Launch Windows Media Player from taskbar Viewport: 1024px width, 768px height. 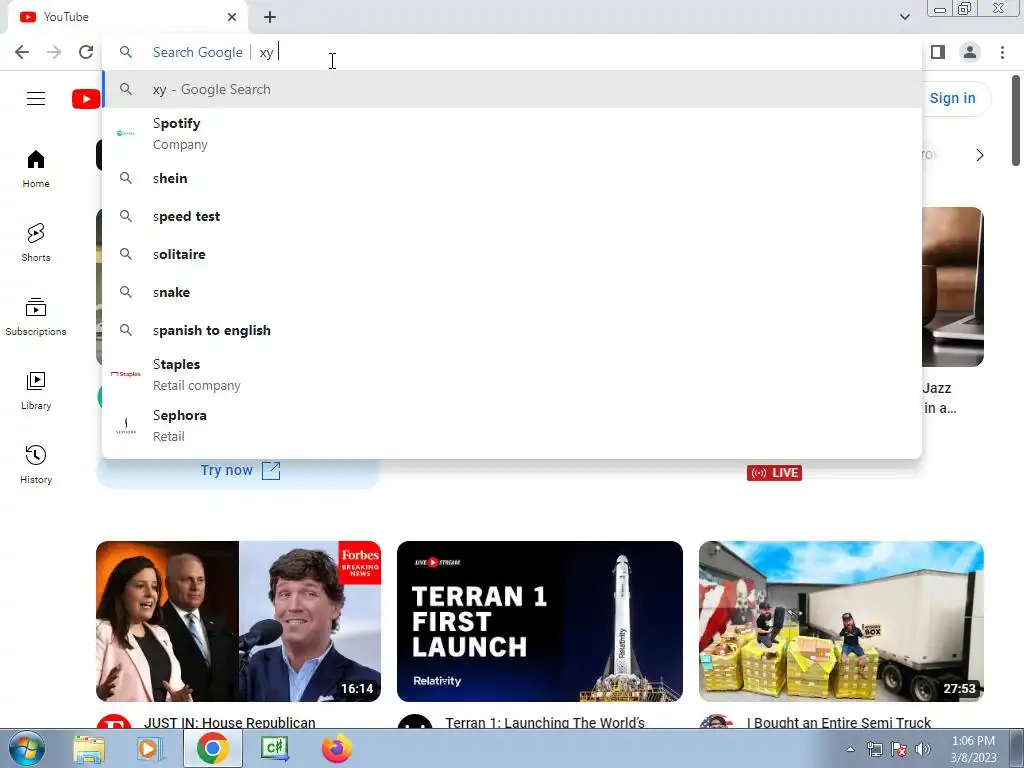point(150,748)
